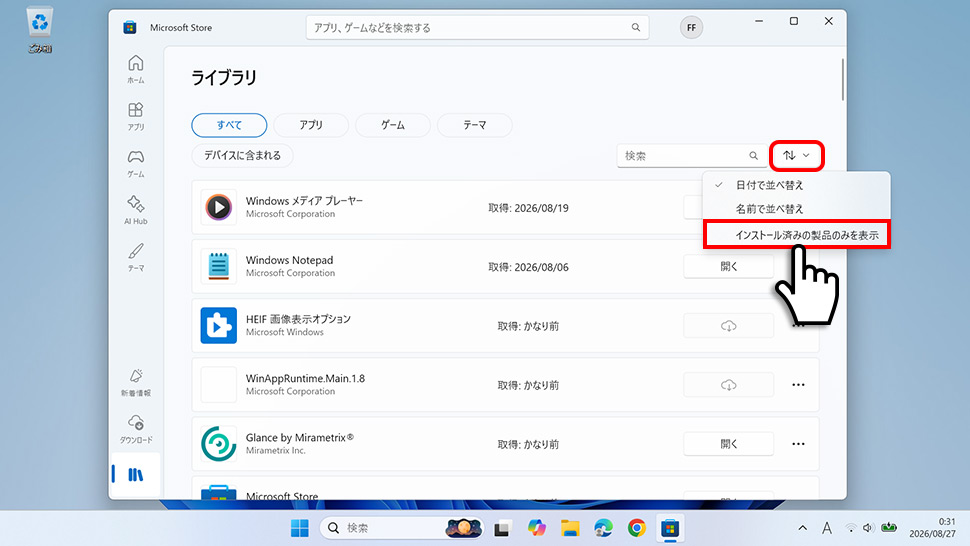This screenshot has height=546, width=970.
Task: Launch Microsoft Edge from taskbar
Action: pyautogui.click(x=603, y=528)
